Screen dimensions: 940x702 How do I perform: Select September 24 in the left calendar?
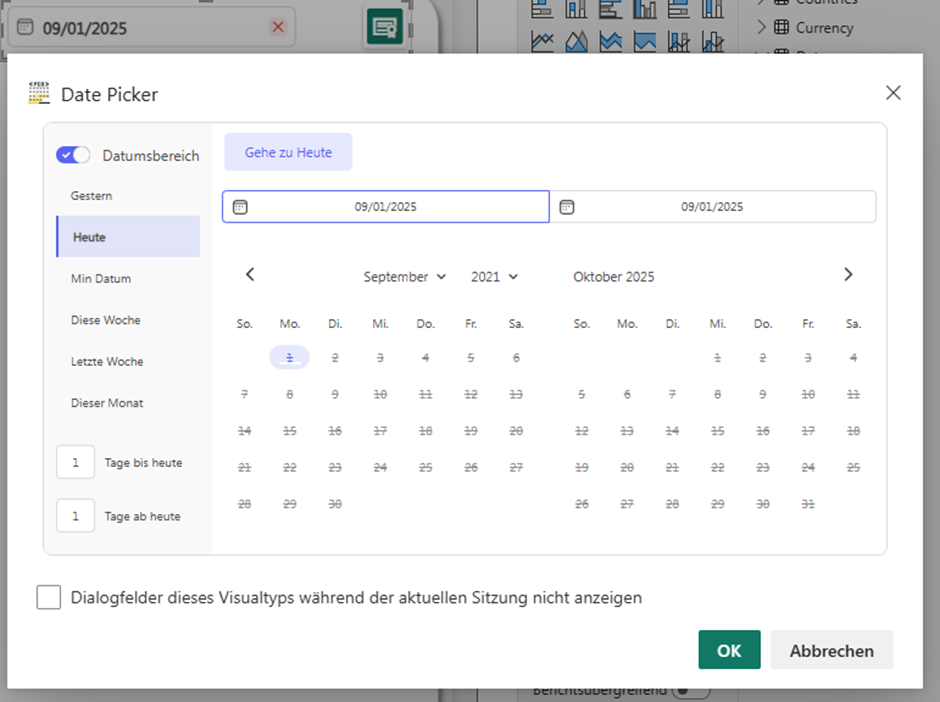380,468
